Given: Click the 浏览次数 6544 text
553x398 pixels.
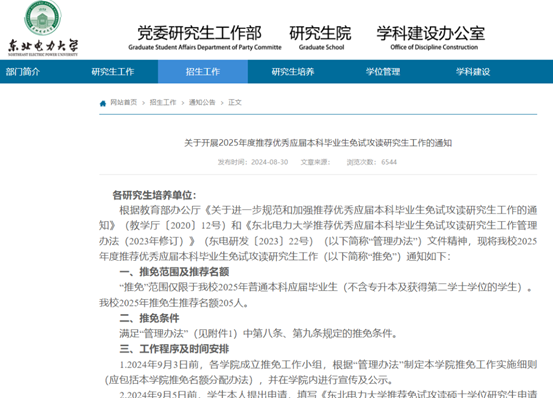Looking at the screenshot, I should point(372,162).
